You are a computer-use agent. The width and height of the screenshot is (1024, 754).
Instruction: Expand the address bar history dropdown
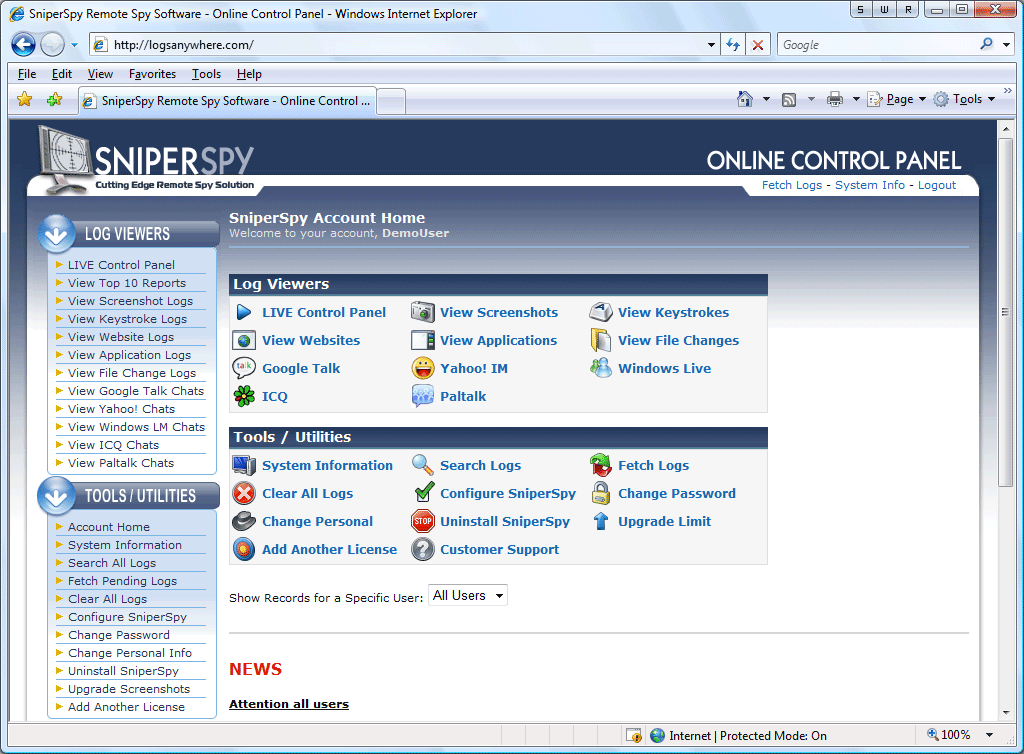point(711,45)
